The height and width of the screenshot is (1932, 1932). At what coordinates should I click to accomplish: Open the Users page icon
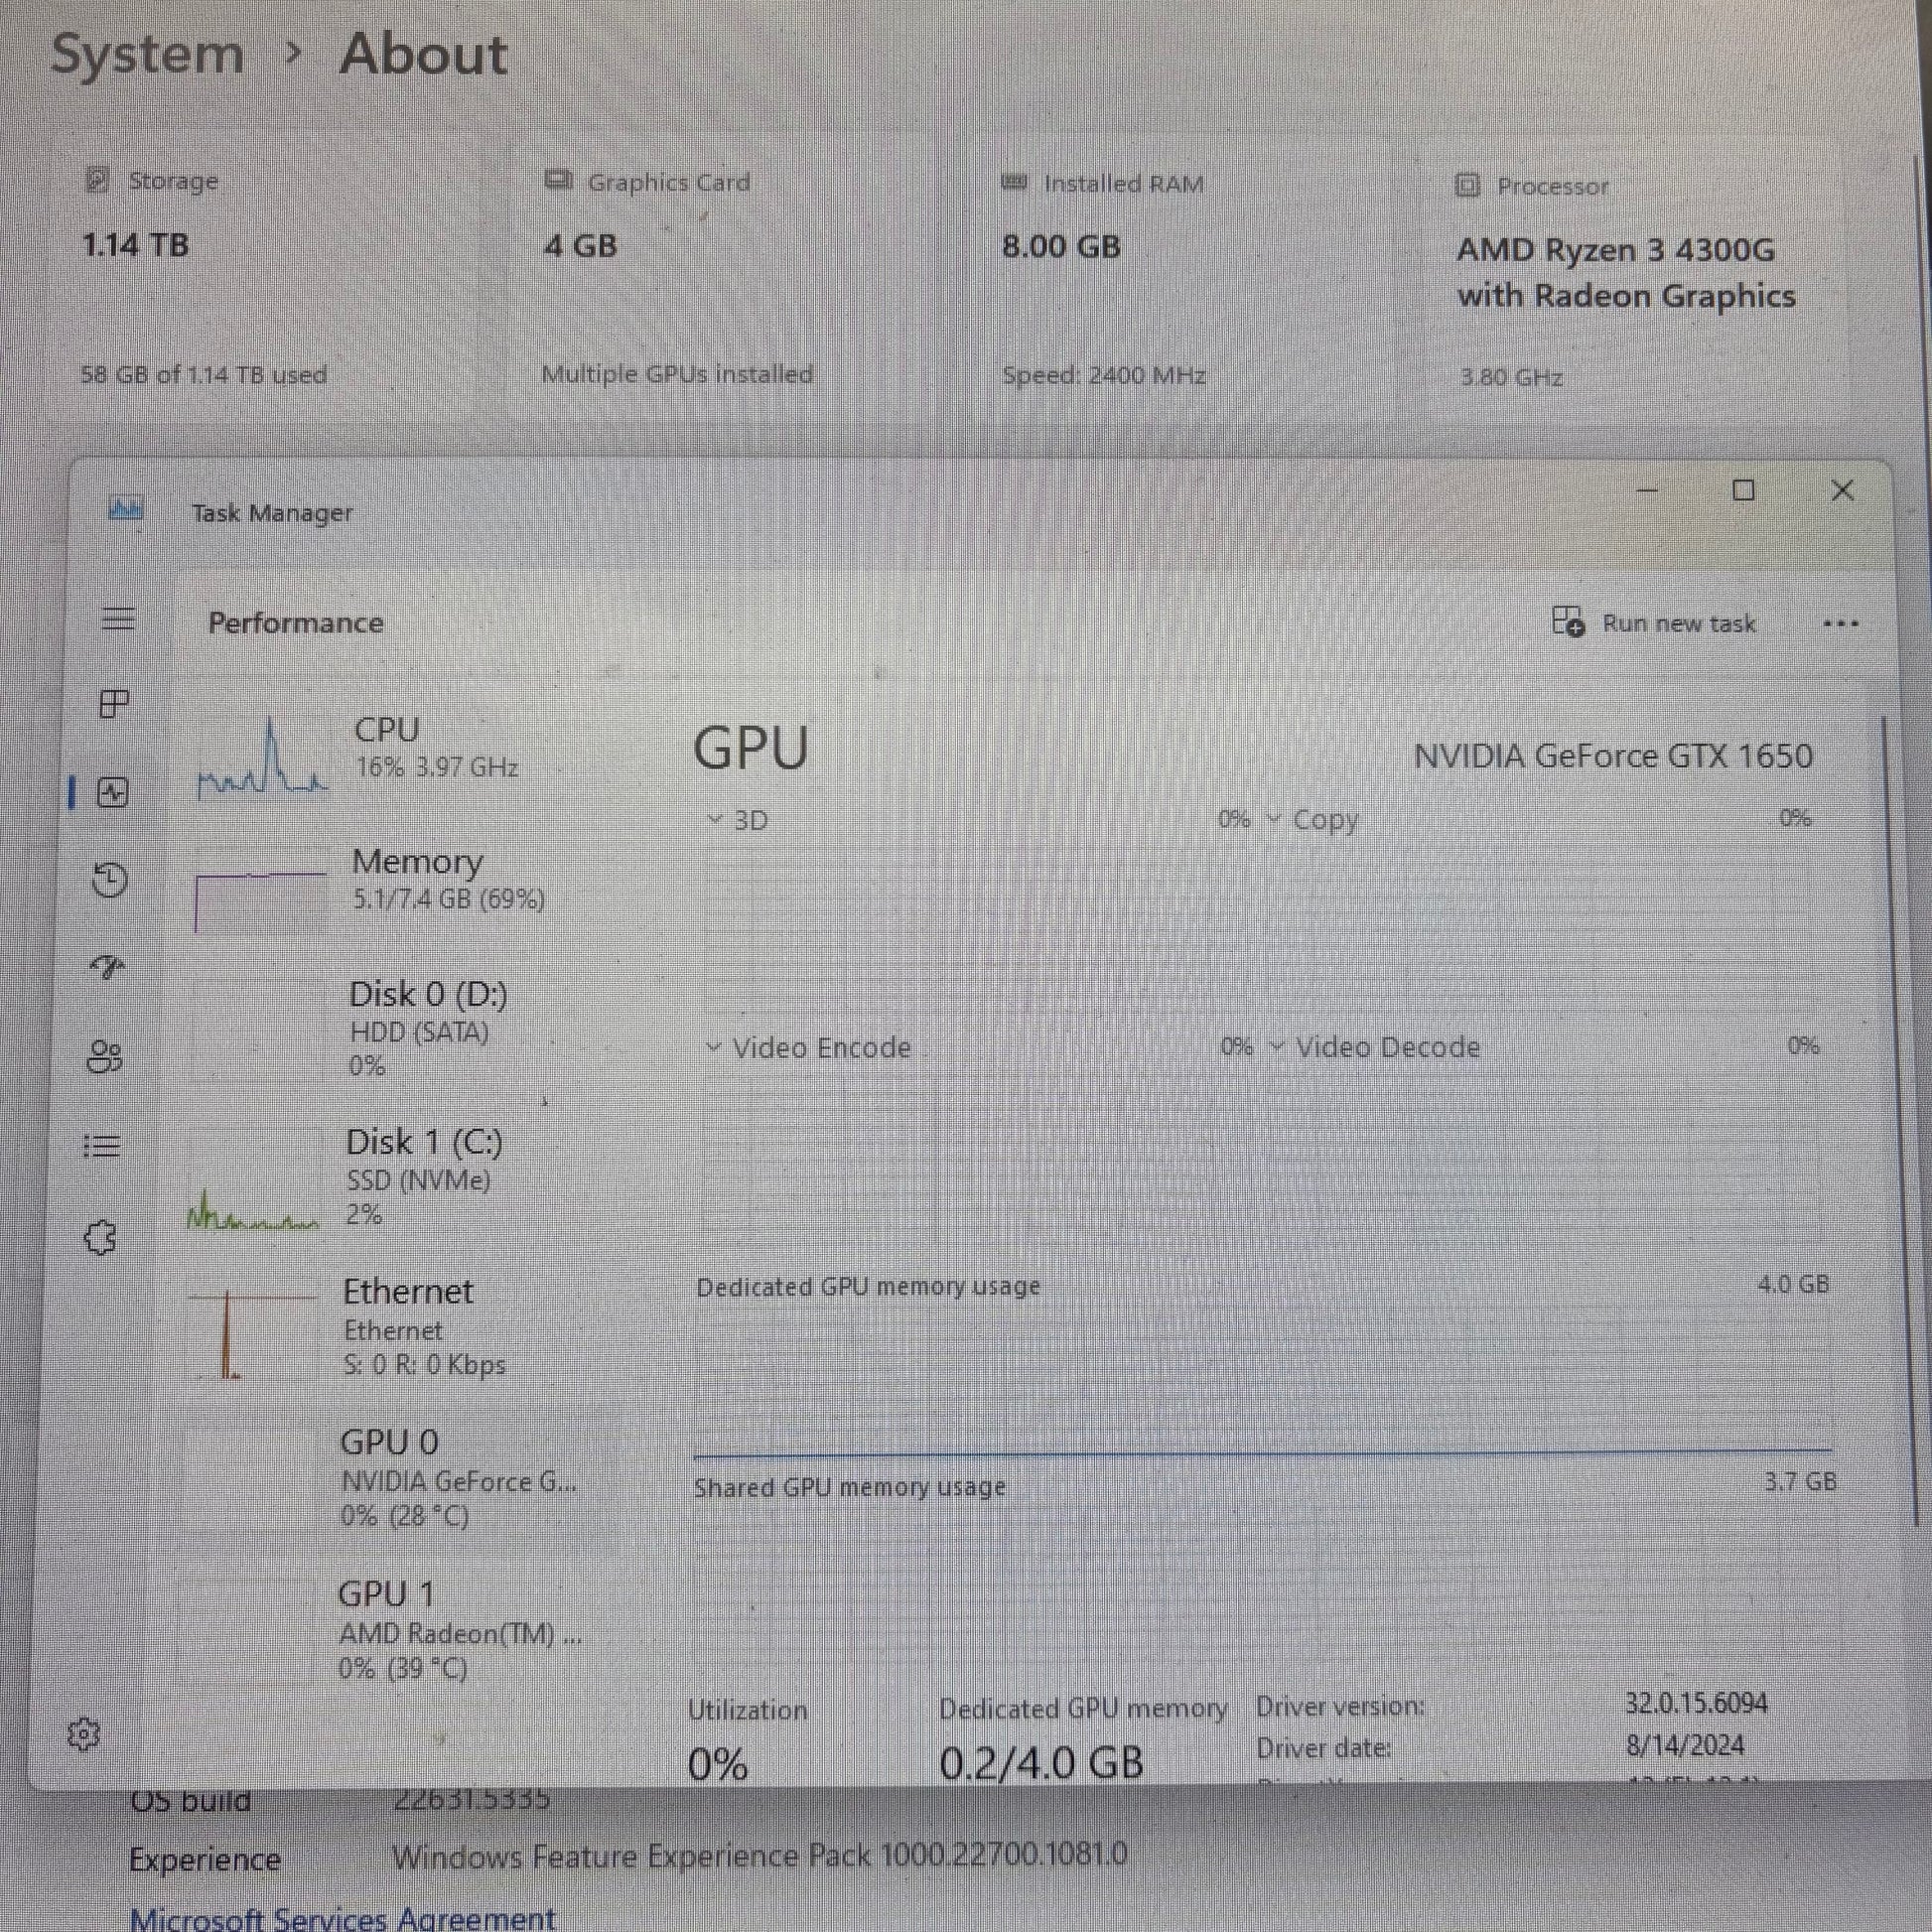point(105,1056)
